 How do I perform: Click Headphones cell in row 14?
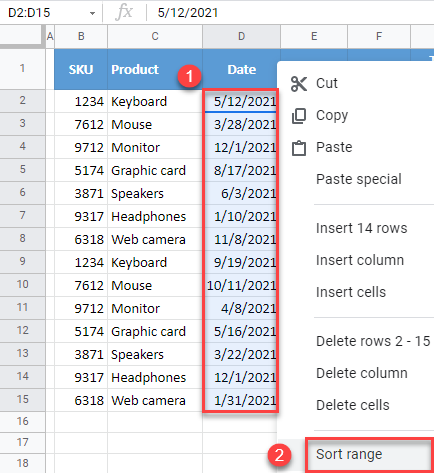(155, 377)
